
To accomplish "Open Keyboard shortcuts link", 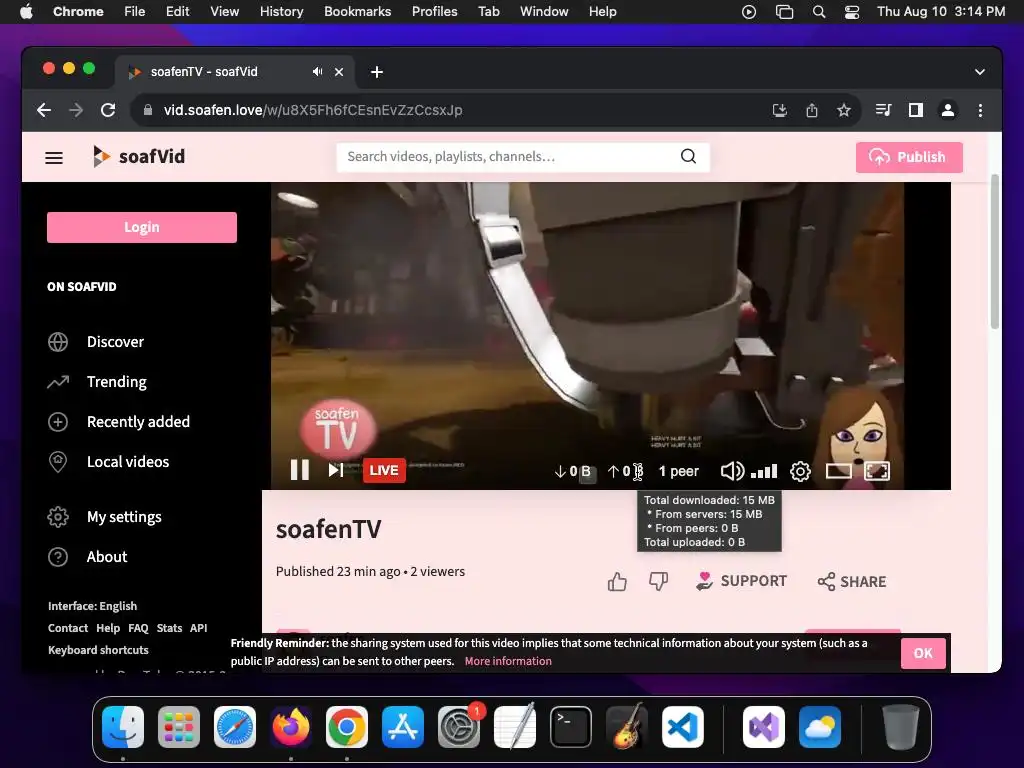I will pos(98,650).
